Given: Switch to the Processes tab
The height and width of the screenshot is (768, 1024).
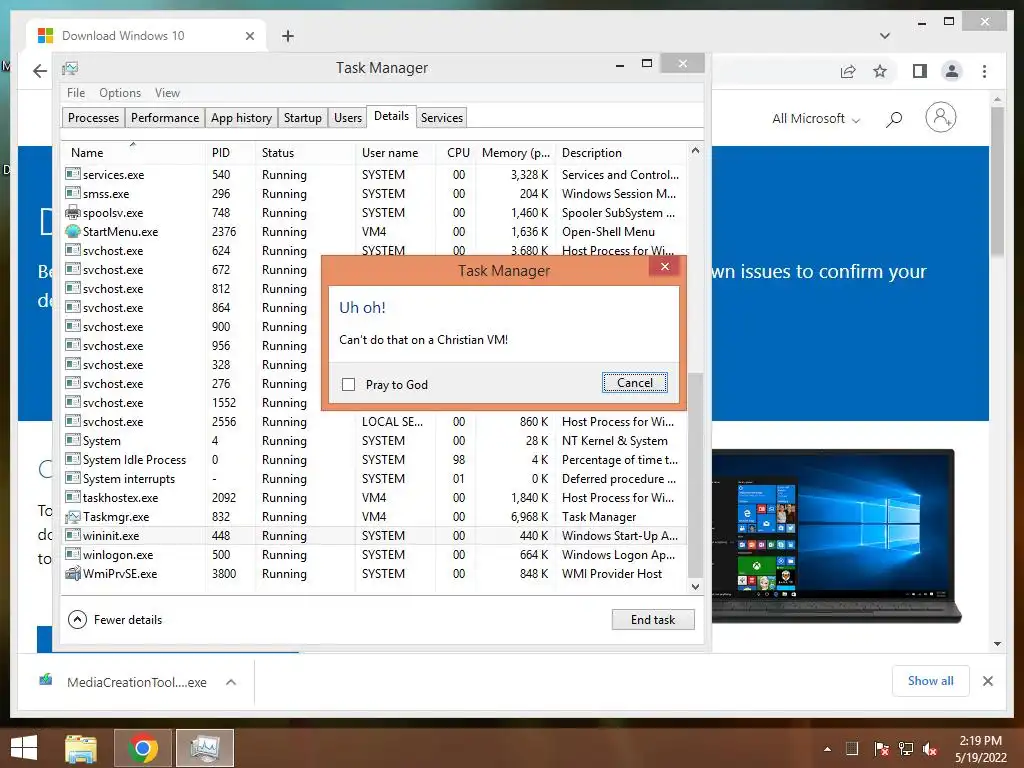Looking at the screenshot, I should (x=93, y=118).
